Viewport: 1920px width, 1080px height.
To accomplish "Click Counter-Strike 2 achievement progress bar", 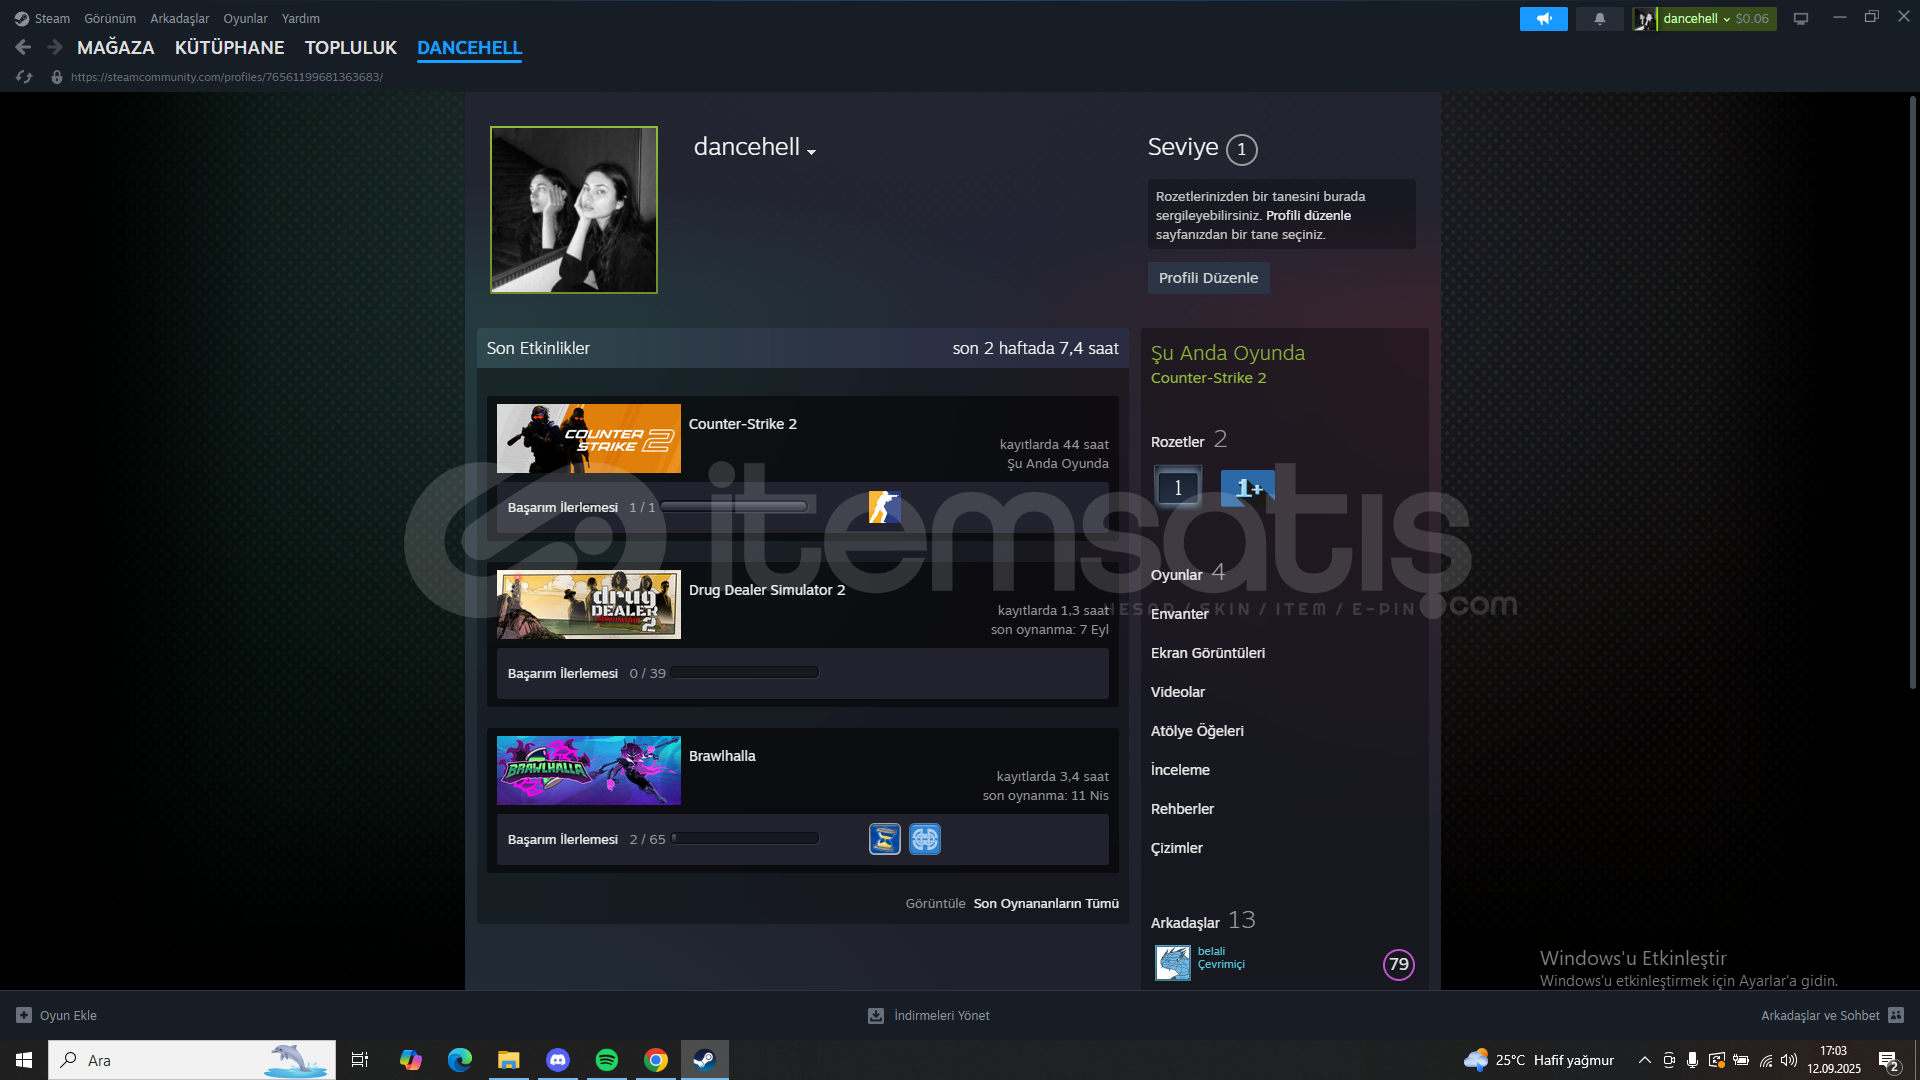I will pos(735,507).
